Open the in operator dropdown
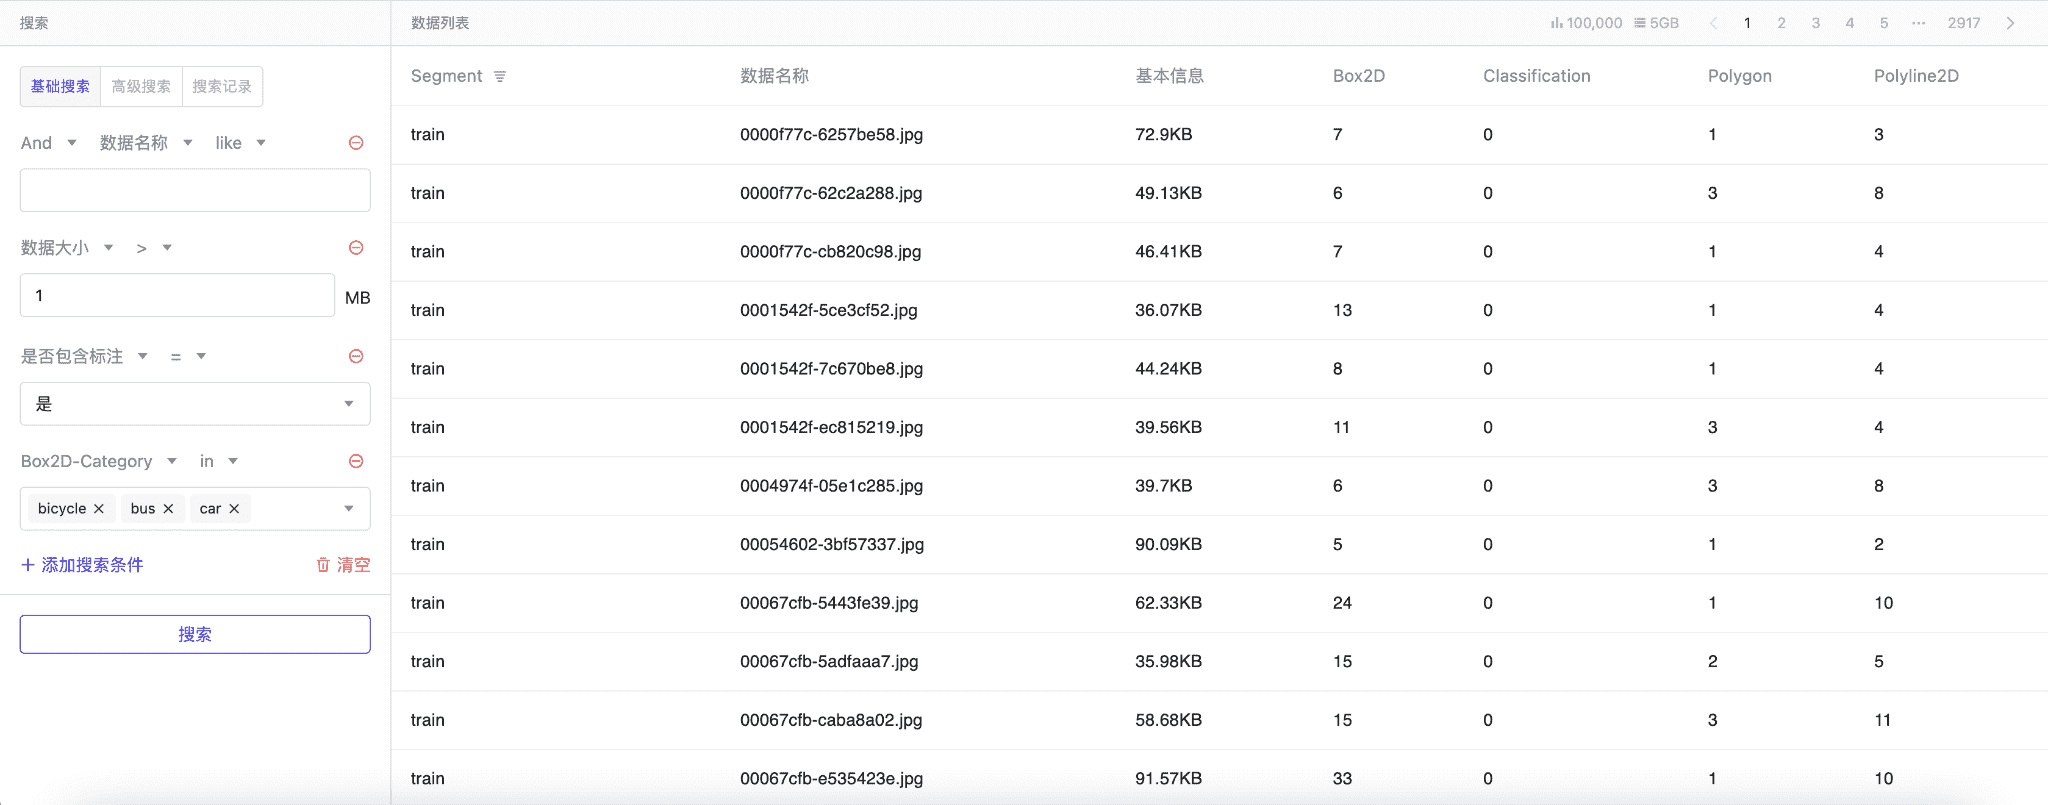Image resolution: width=2048 pixels, height=805 pixels. pos(219,461)
